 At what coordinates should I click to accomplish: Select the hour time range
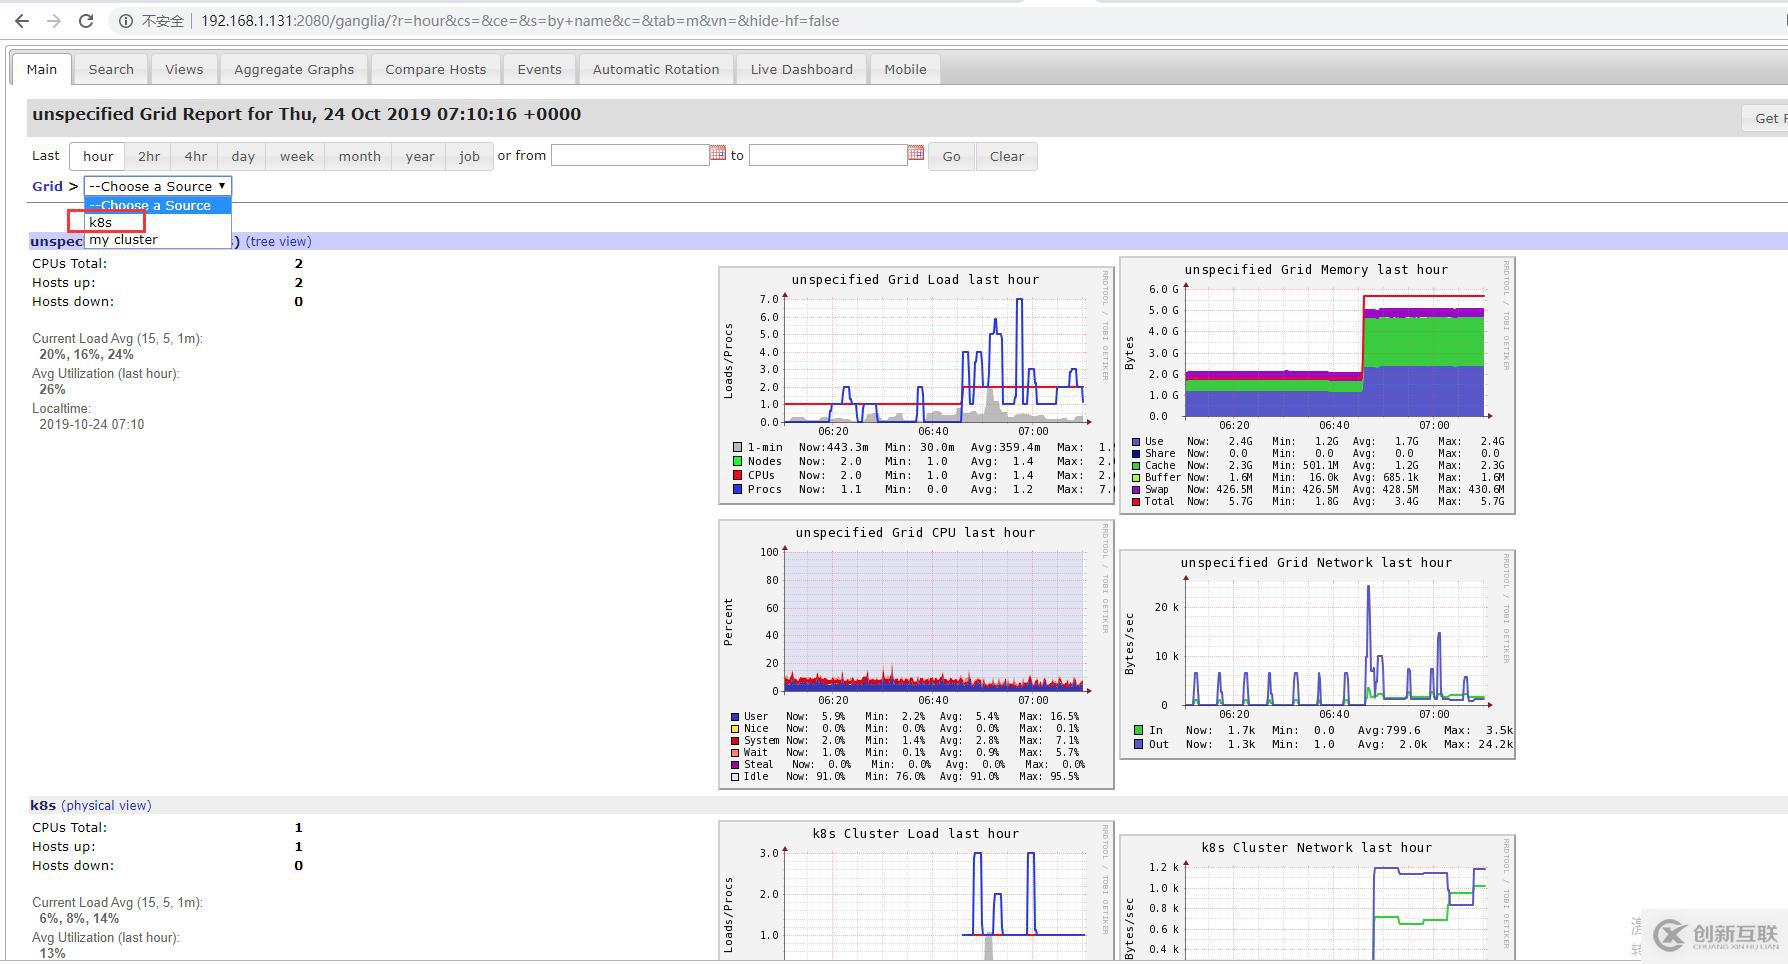98,156
